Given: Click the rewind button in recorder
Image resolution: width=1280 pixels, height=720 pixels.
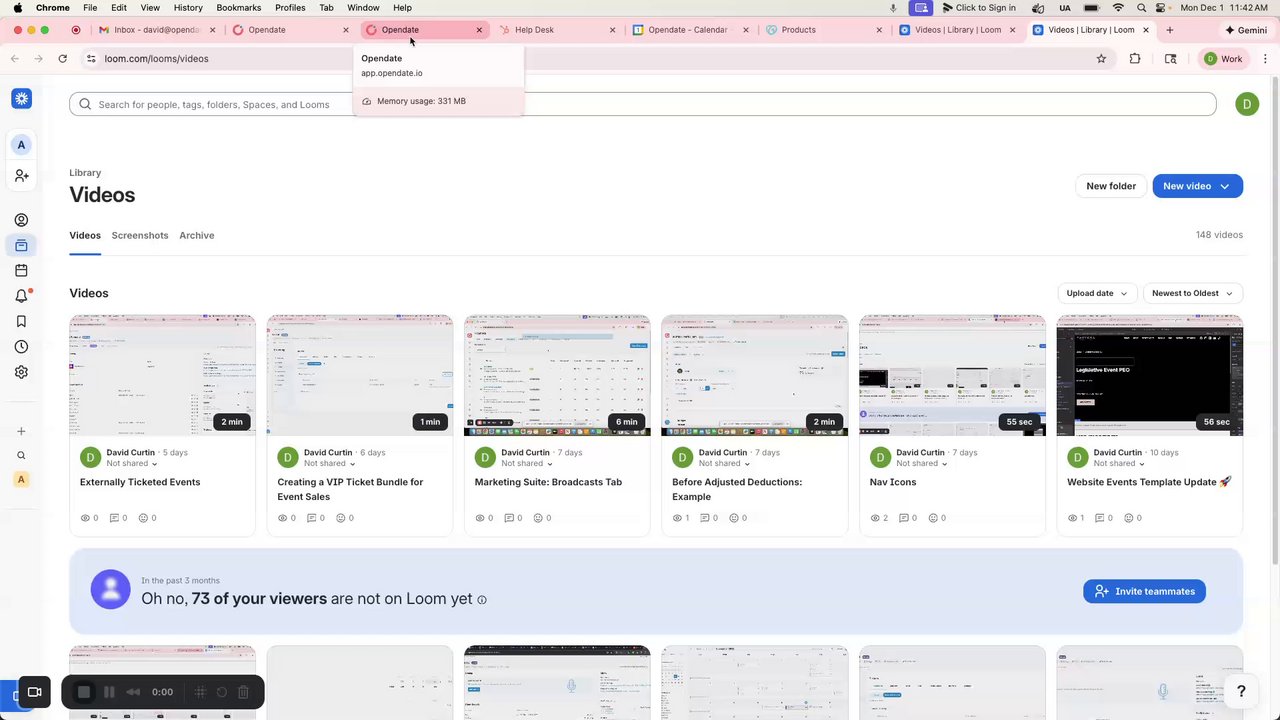Looking at the screenshot, I should [x=133, y=692].
